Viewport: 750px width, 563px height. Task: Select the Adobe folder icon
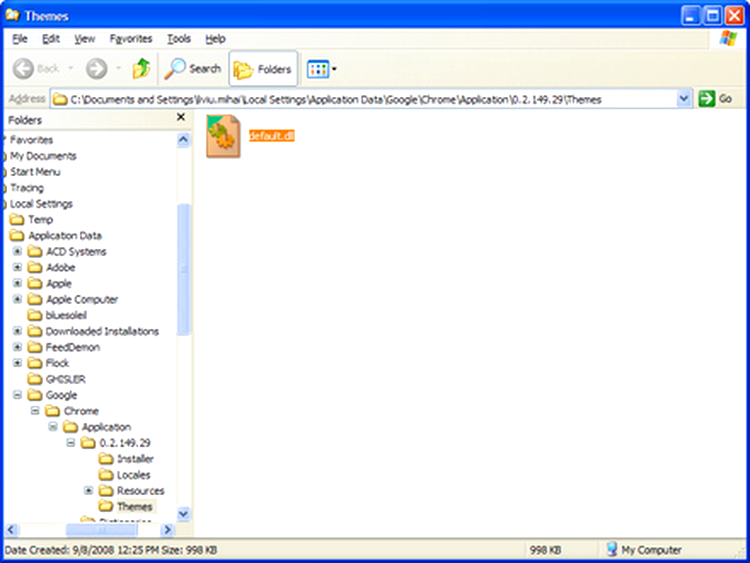[34, 267]
